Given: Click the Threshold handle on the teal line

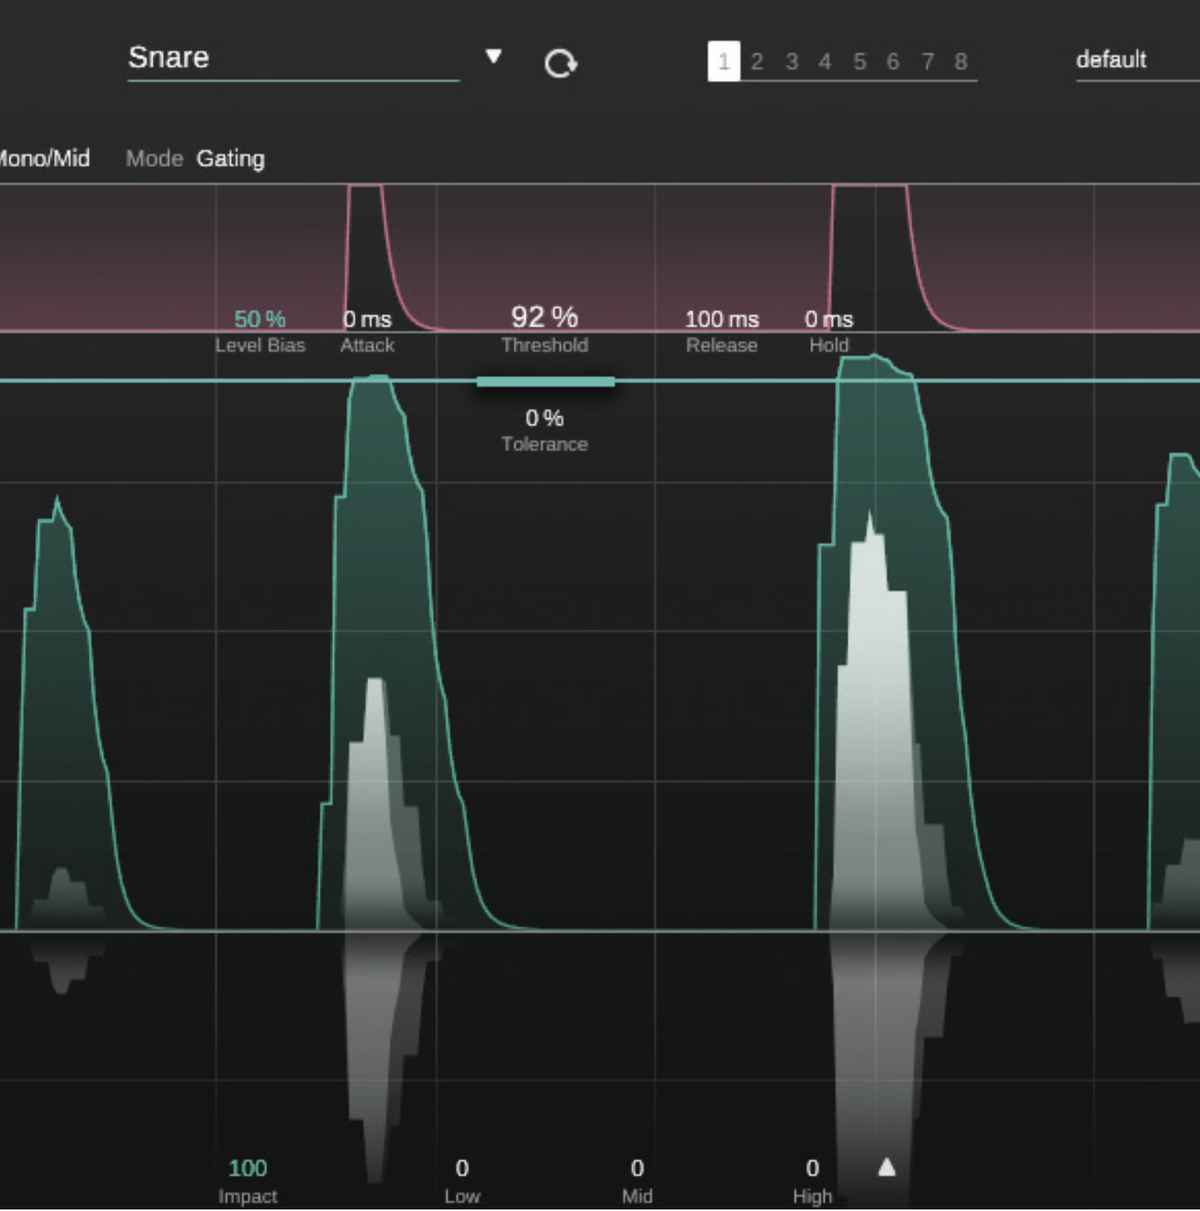Looking at the screenshot, I should [x=546, y=382].
